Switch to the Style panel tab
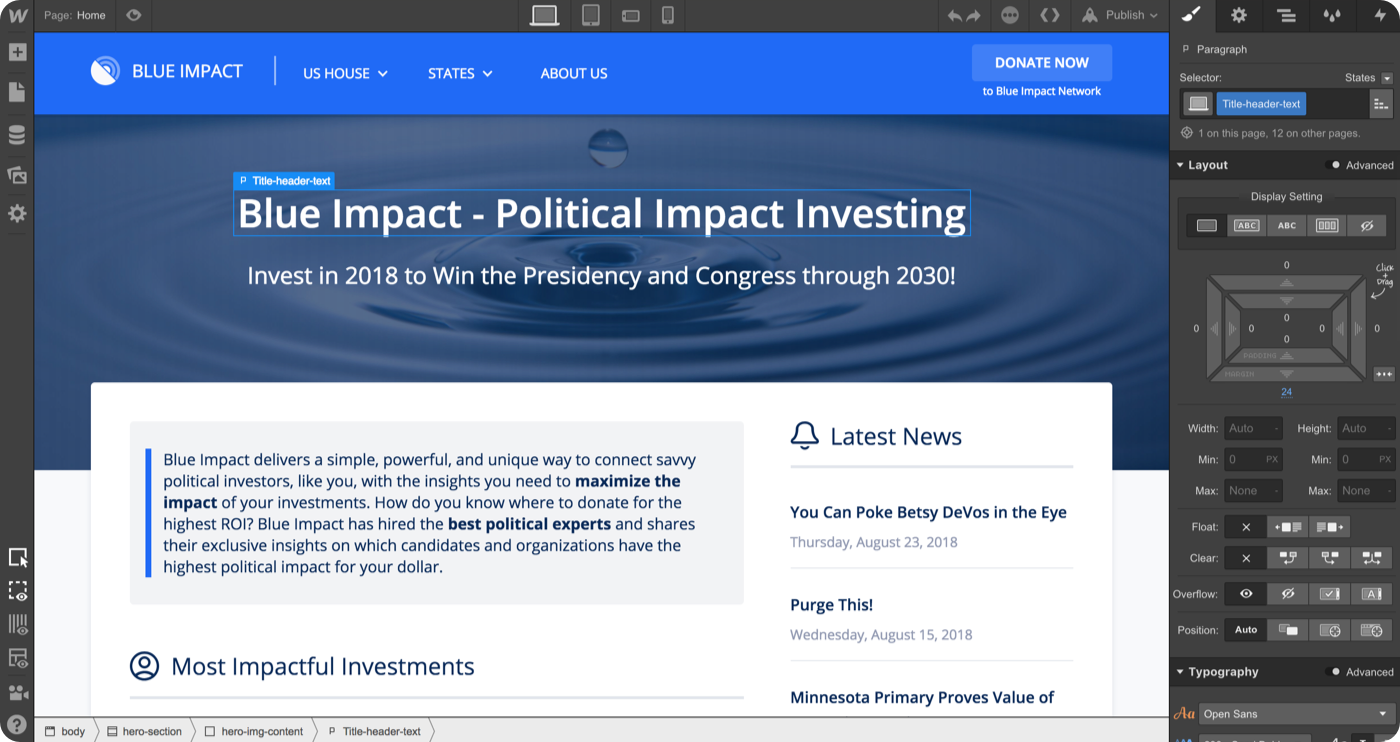The image size is (1400, 742). pos(1191,15)
